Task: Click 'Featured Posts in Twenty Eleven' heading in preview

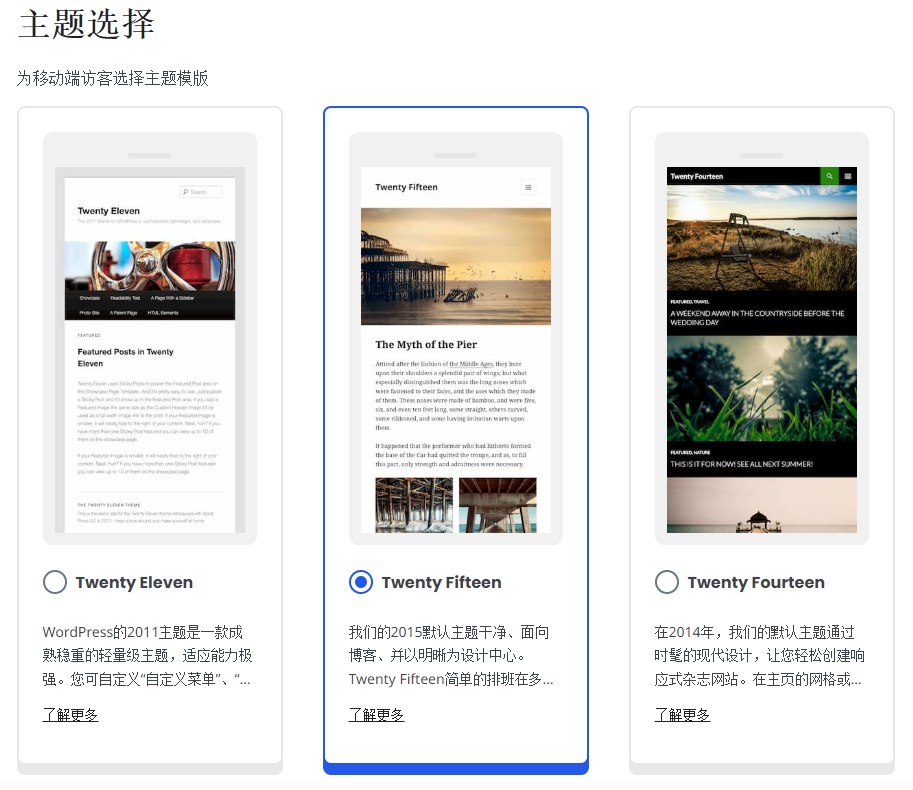Action: click(x=125, y=357)
